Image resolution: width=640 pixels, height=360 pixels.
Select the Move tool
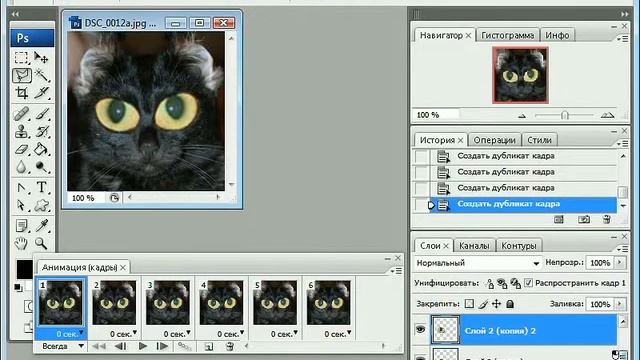click(41, 58)
